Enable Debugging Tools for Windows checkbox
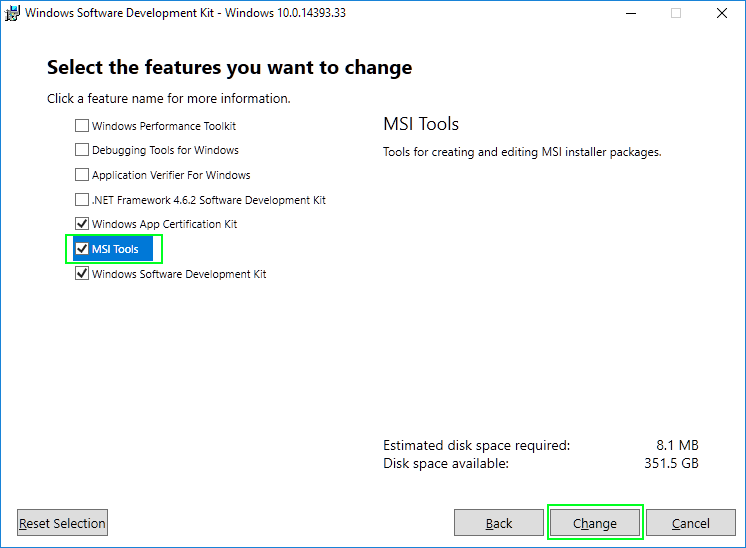The image size is (746, 548). click(x=82, y=150)
